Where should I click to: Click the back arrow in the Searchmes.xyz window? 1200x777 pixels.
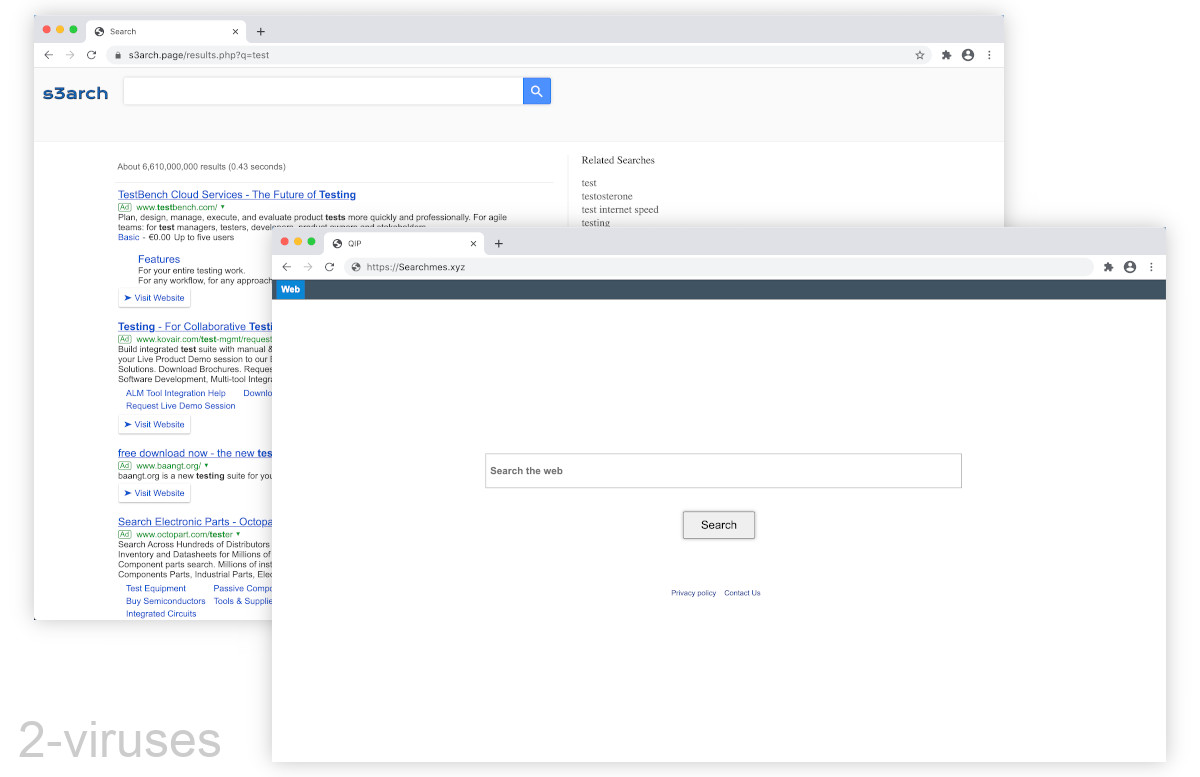tap(286, 267)
